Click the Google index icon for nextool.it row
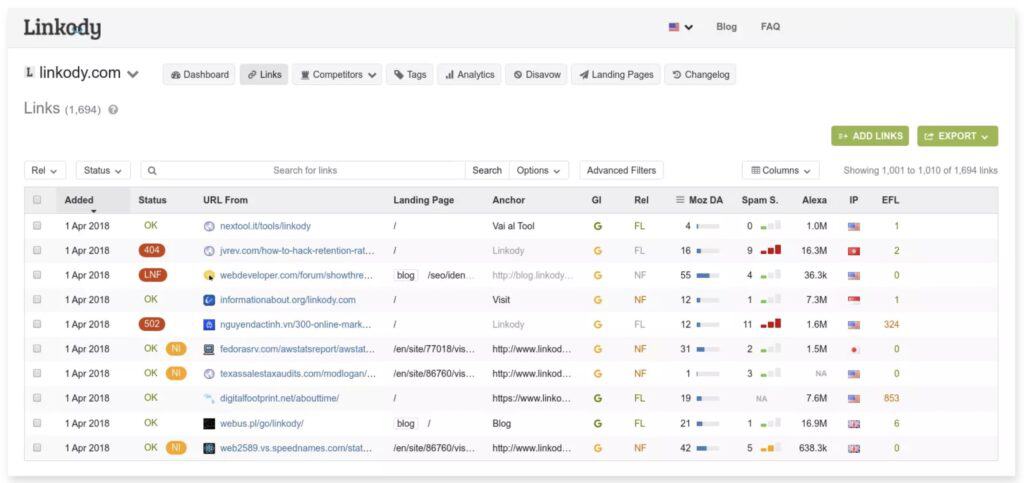The height and width of the screenshot is (483, 1024). (597, 226)
